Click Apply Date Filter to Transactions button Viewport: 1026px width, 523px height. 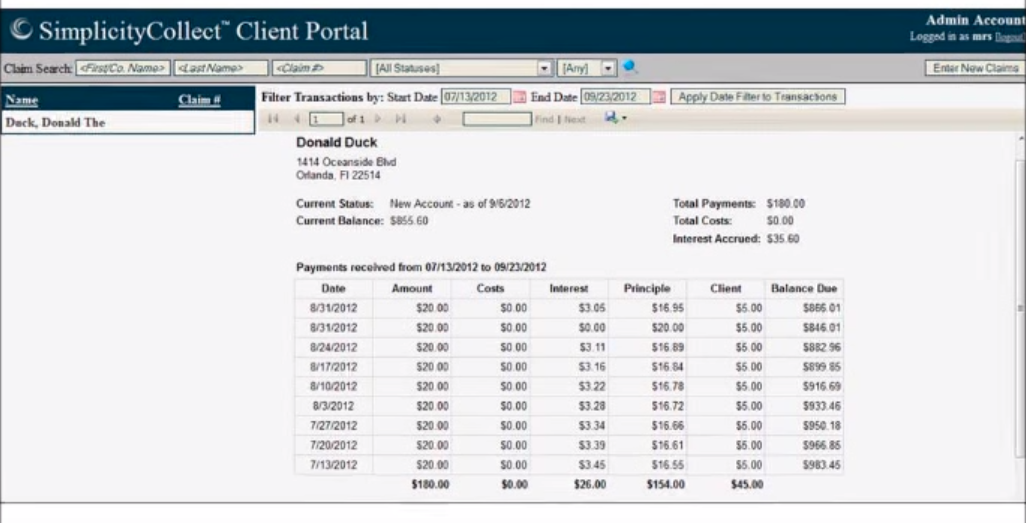pos(758,97)
